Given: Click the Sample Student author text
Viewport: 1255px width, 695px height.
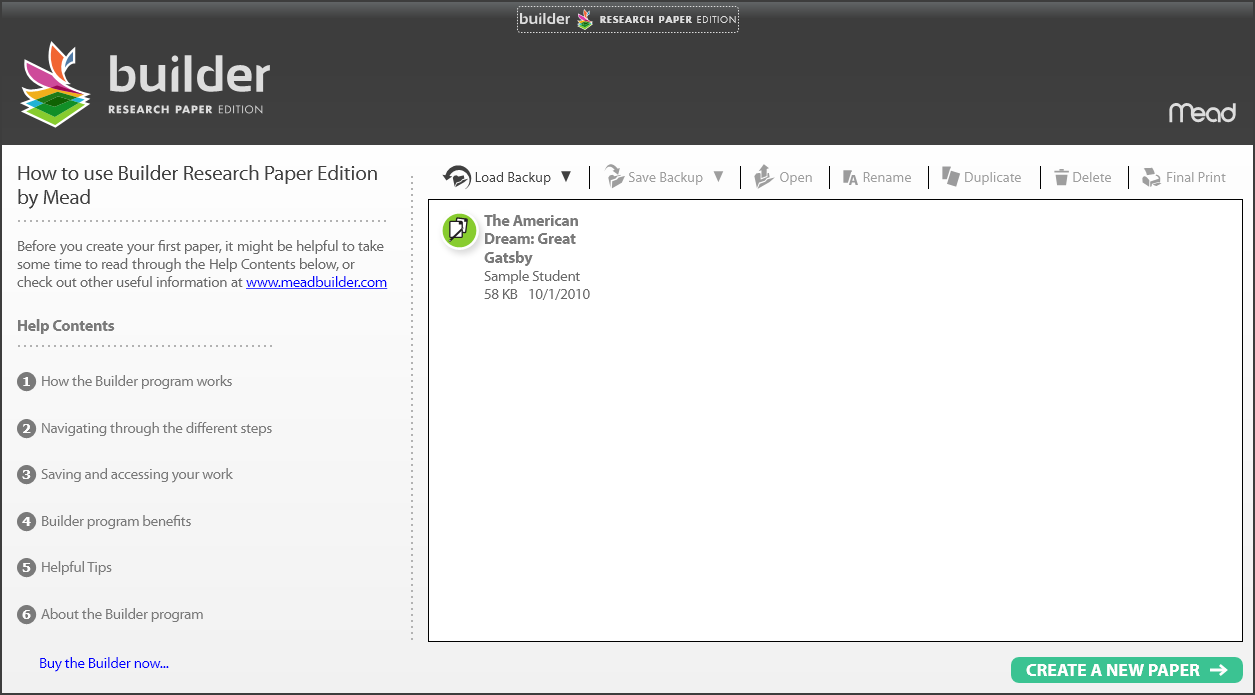Looking at the screenshot, I should 532,276.
